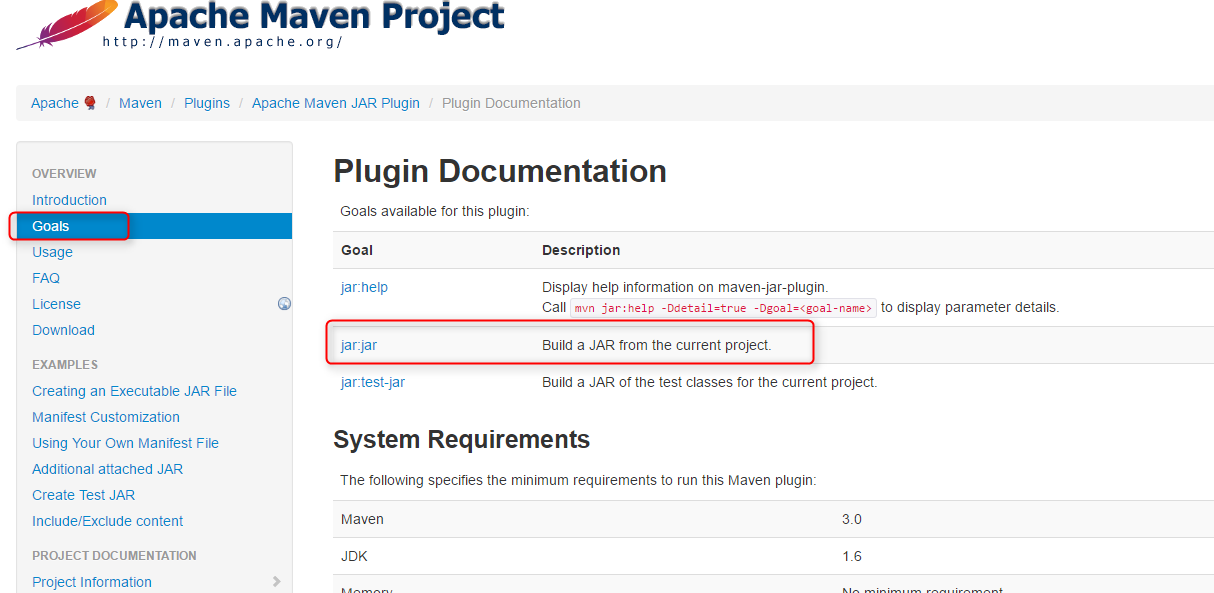Open the Include/Exclude content example
The image size is (1214, 593).
(x=107, y=521)
